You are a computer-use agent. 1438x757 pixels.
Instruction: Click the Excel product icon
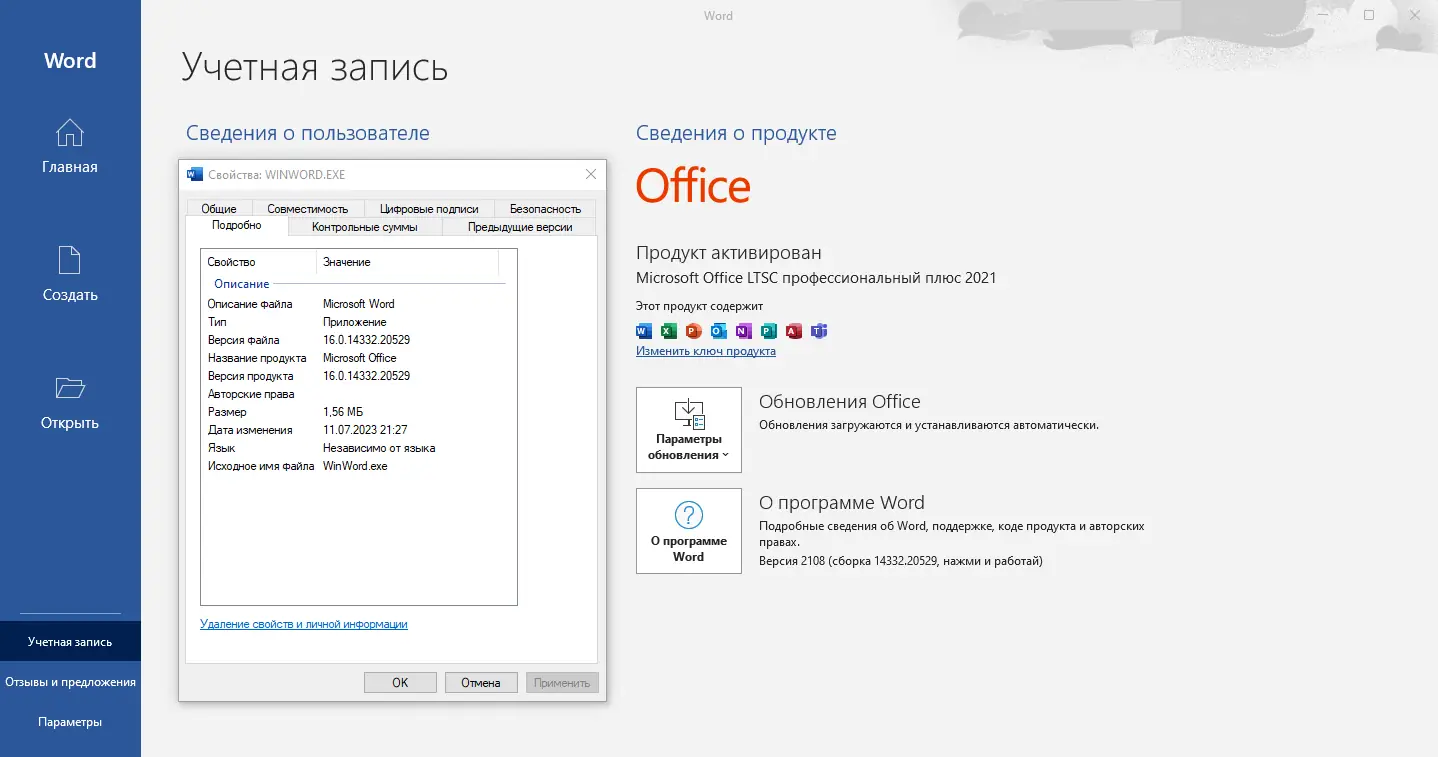pyautogui.click(x=669, y=331)
